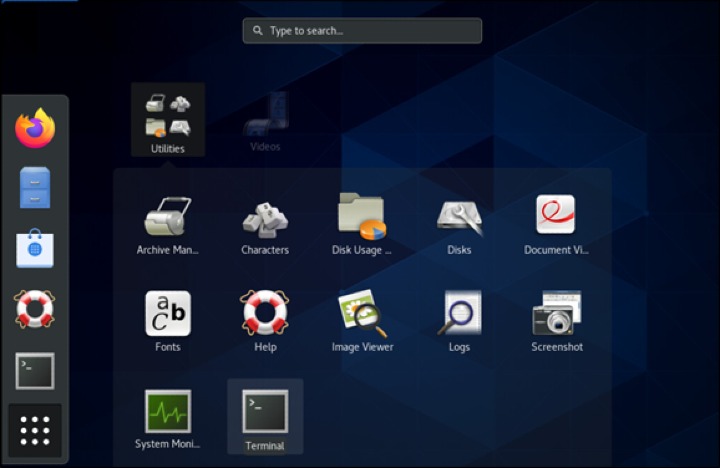720x468 pixels.
Task: Open Files manager from the dock
Action: [35, 188]
